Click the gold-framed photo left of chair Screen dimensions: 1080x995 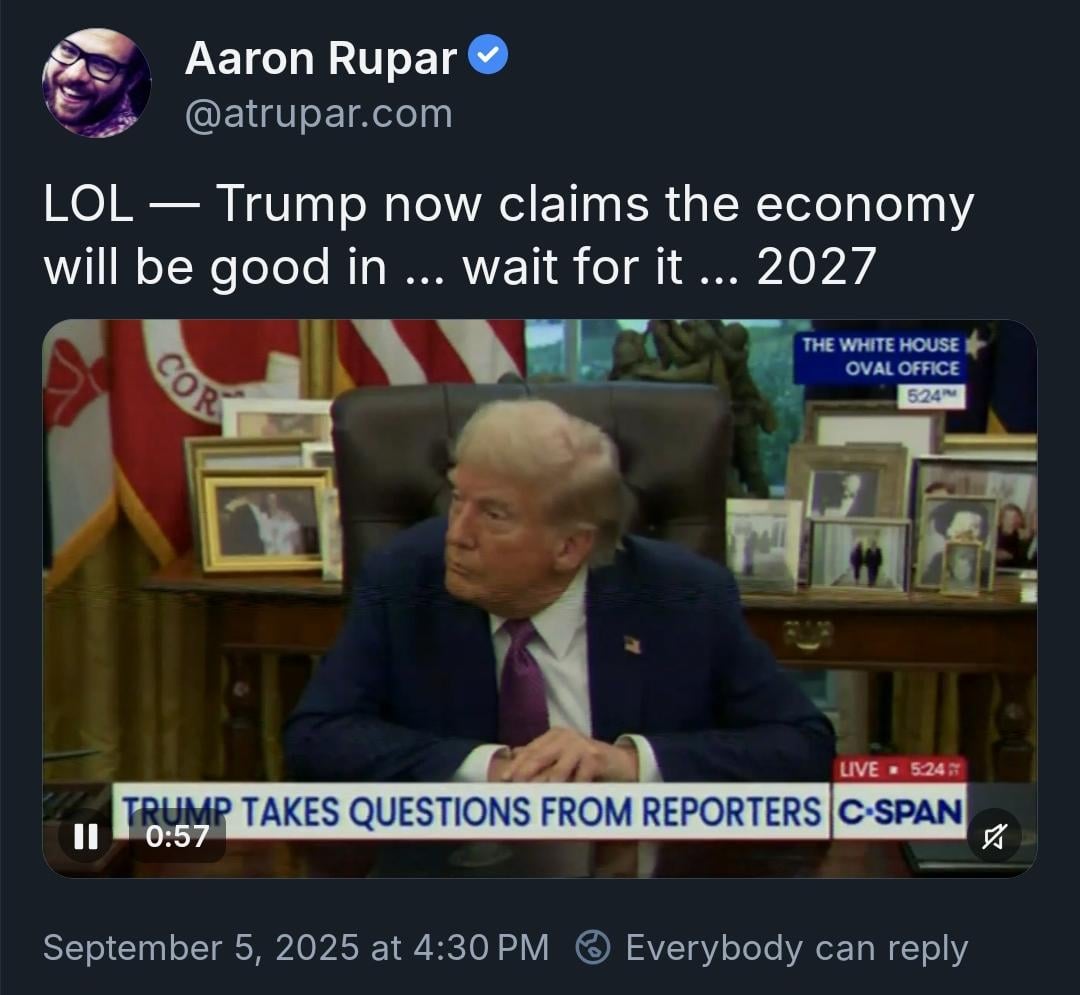pyautogui.click(x=264, y=521)
